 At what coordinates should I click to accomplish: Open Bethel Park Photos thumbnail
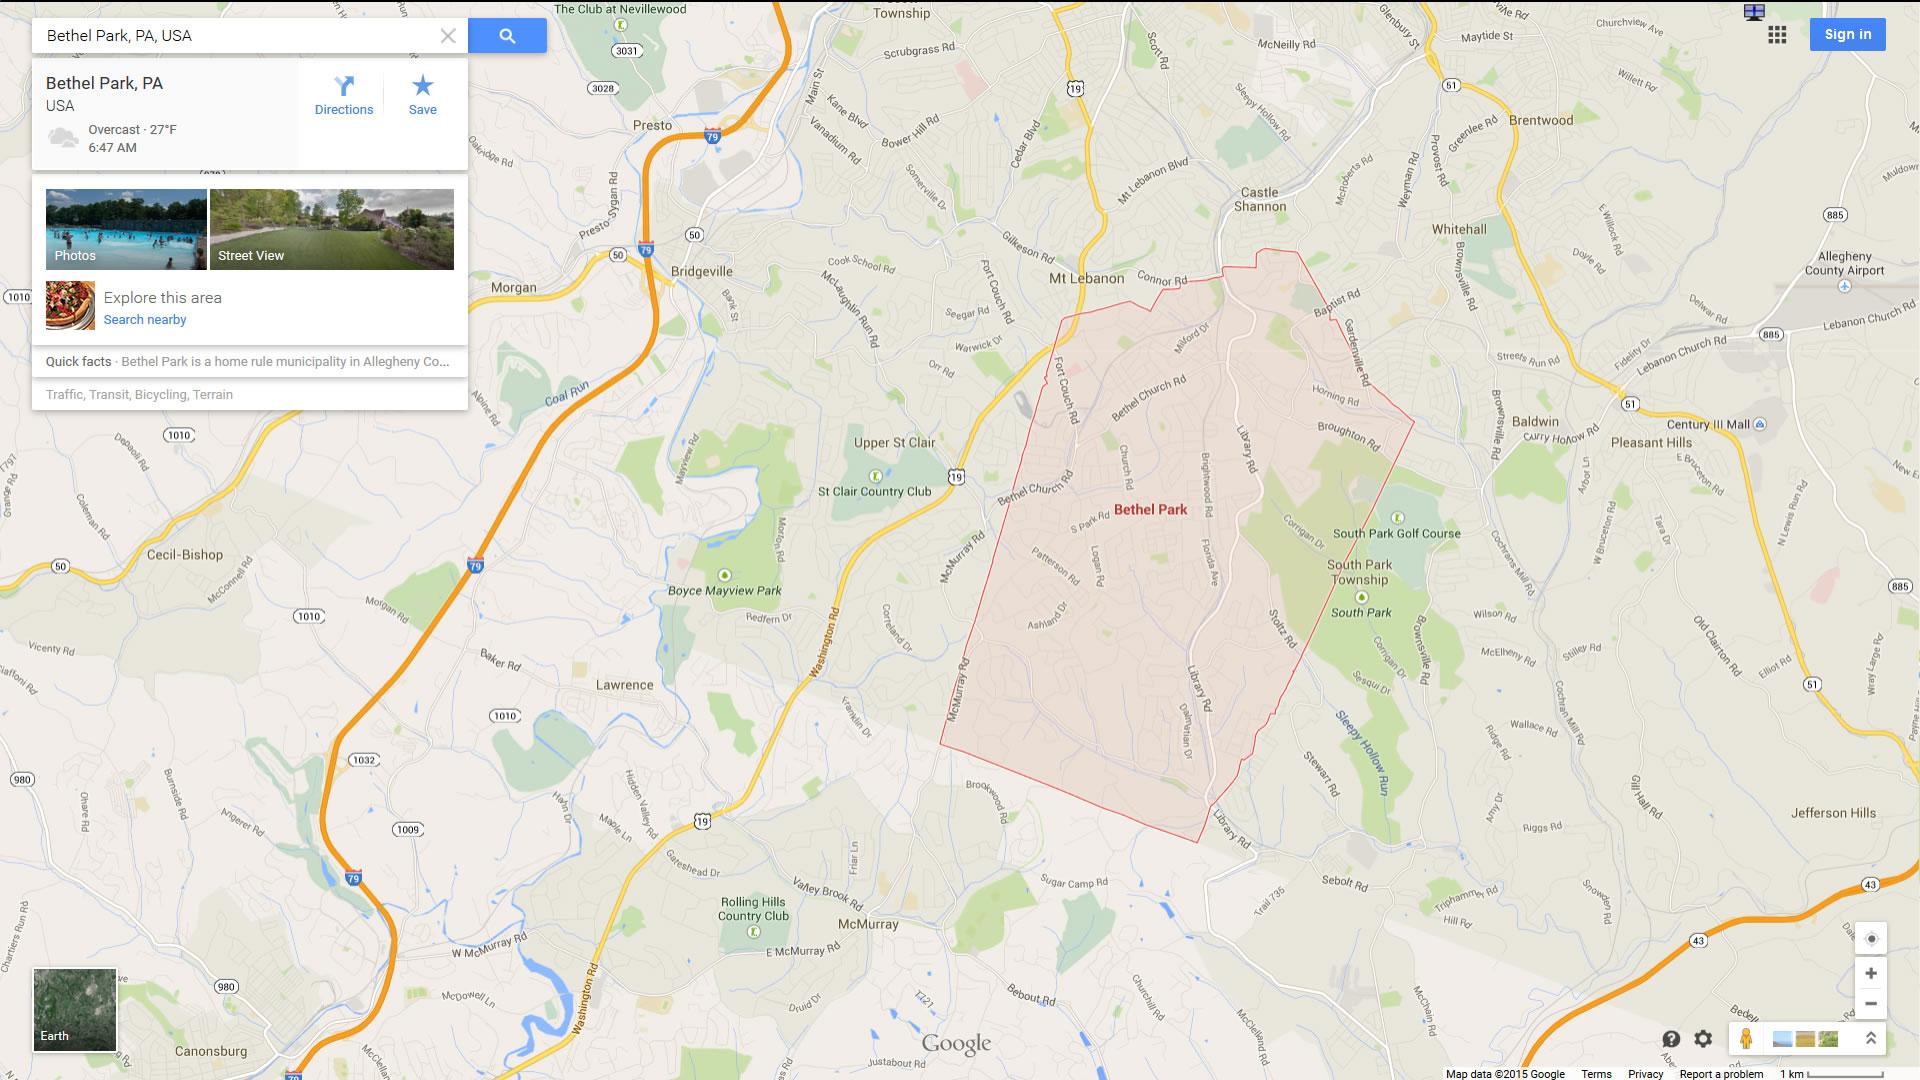pyautogui.click(x=126, y=229)
